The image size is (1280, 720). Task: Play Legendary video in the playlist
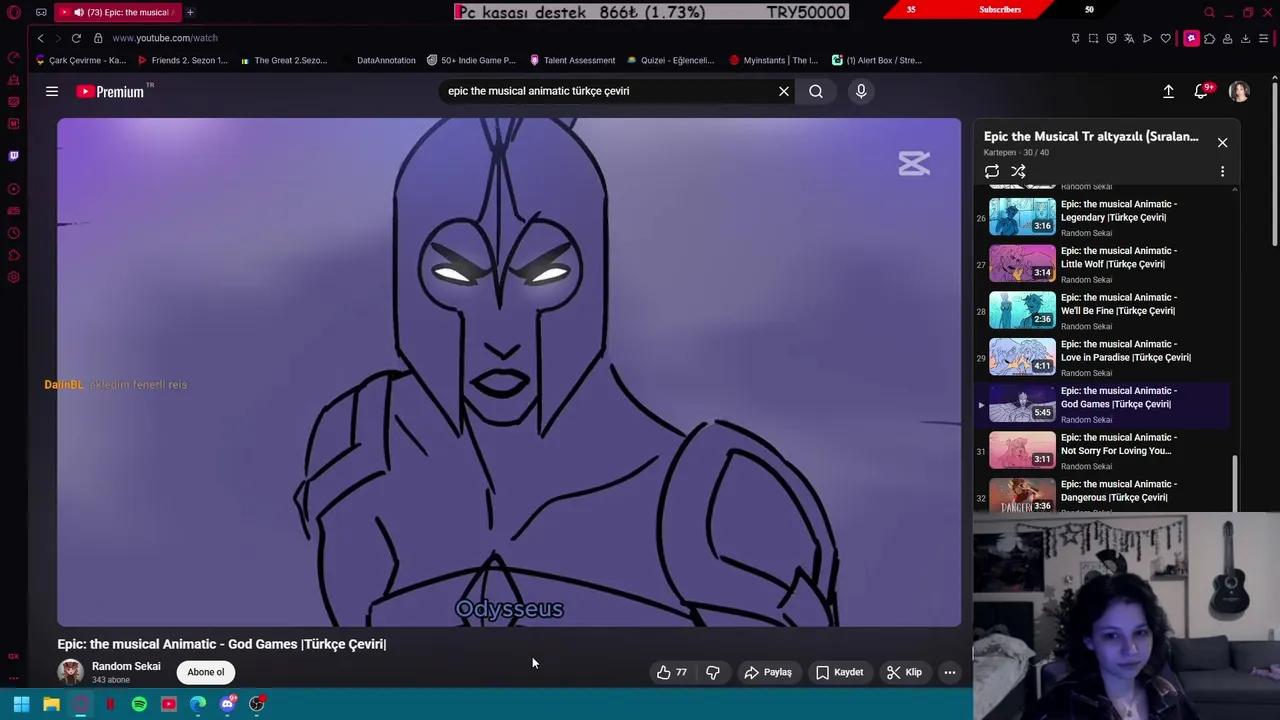point(1105,217)
